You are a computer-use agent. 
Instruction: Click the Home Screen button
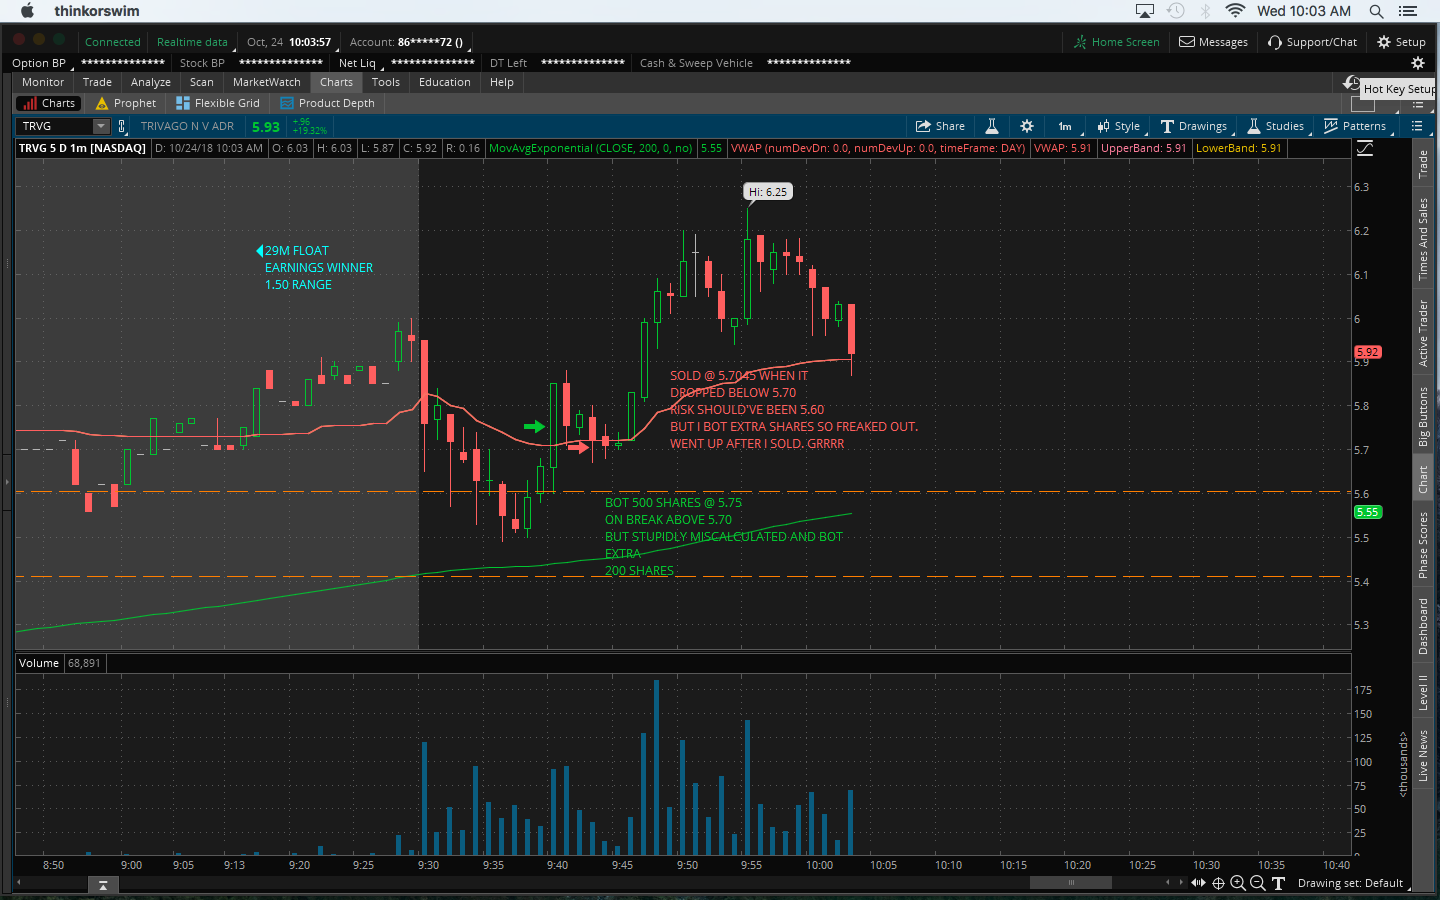(x=1116, y=42)
